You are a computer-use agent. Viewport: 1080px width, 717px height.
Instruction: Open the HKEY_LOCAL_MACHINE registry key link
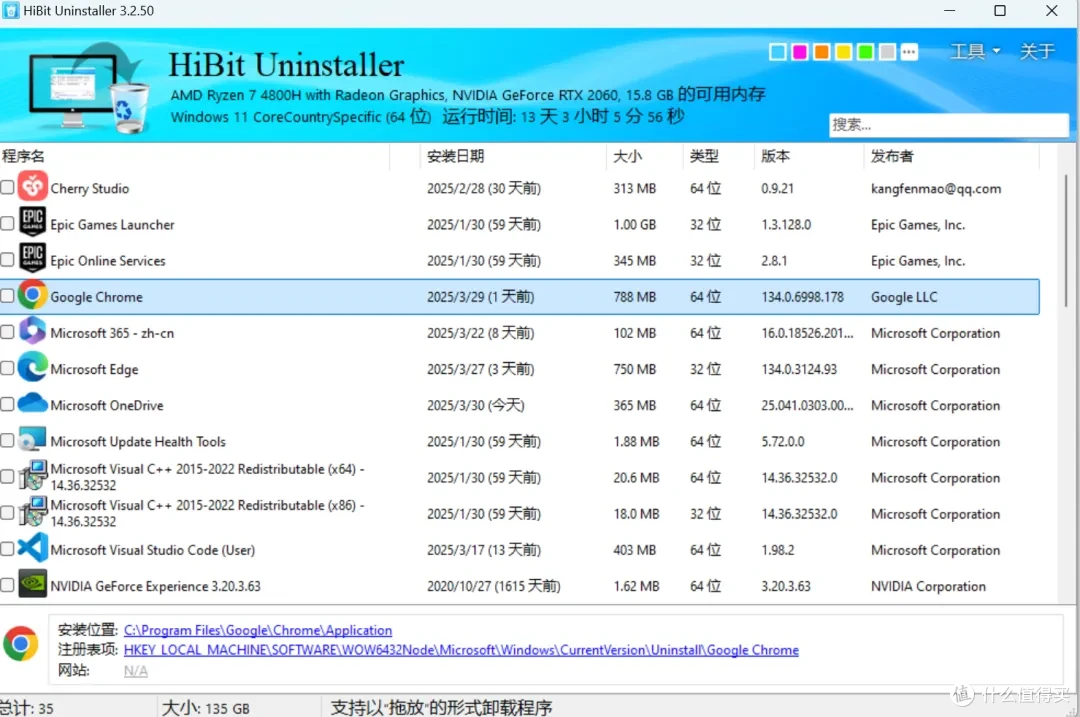coord(461,650)
